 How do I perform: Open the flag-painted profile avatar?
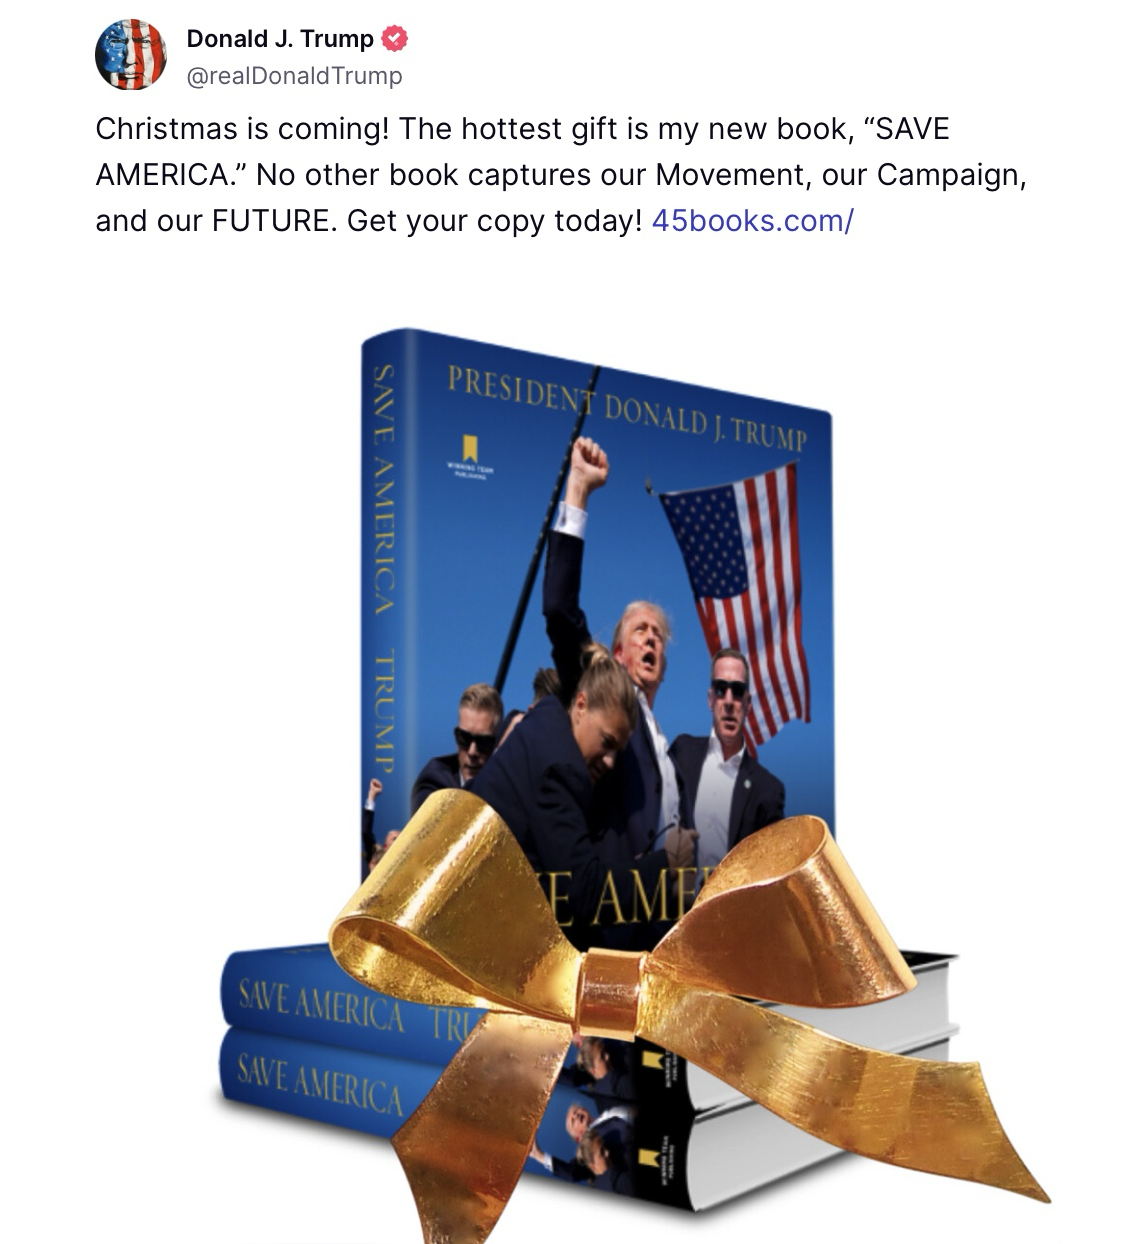(131, 55)
